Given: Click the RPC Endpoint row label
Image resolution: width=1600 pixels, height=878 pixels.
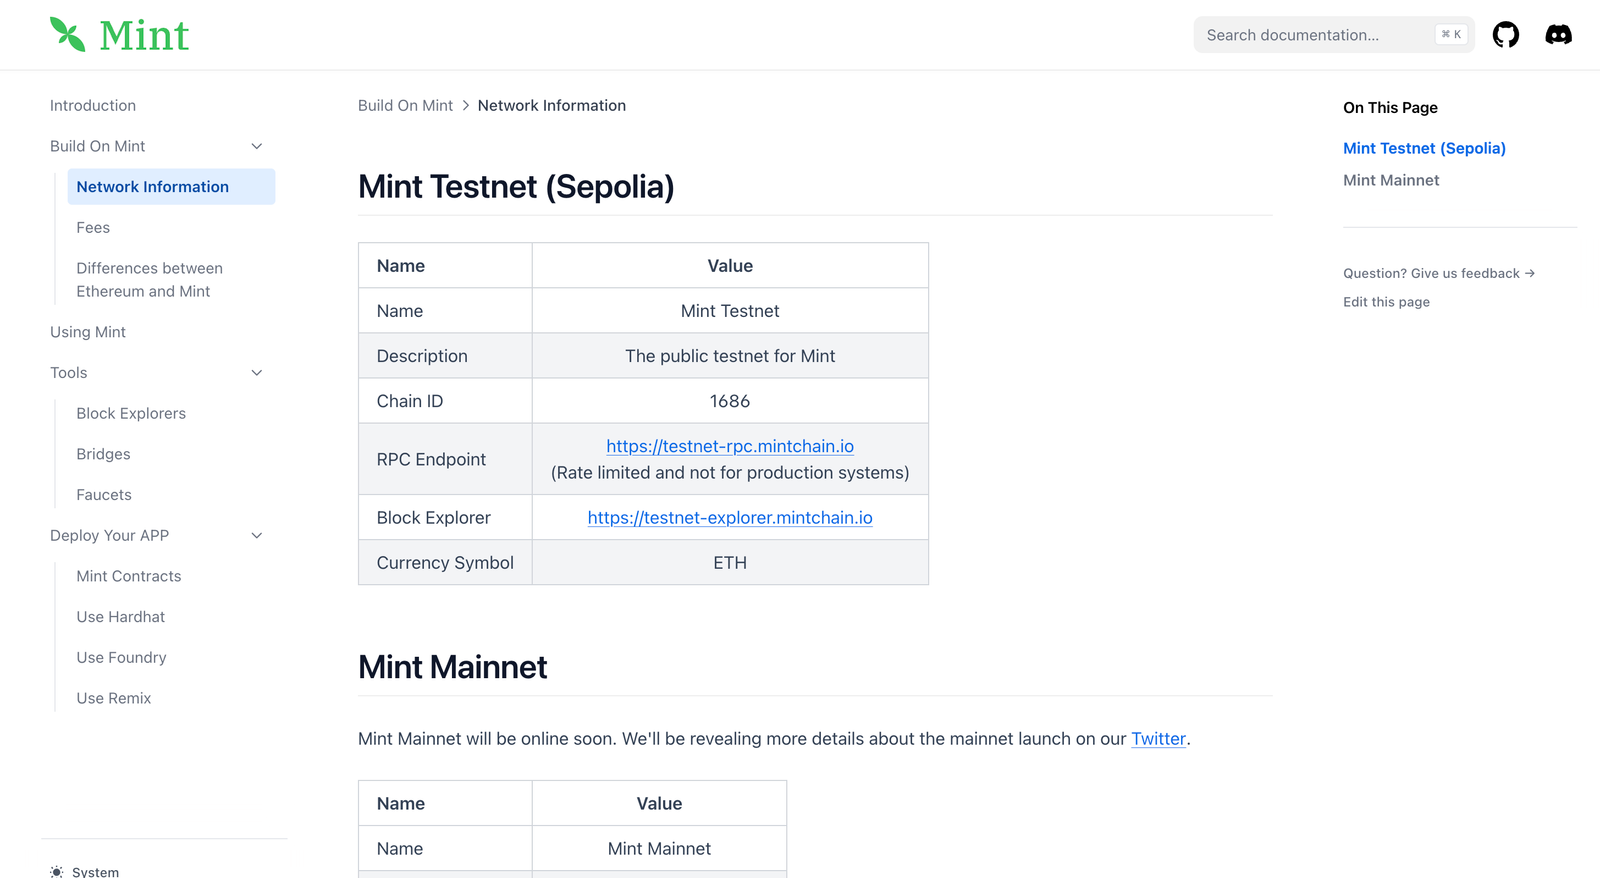Looking at the screenshot, I should click(x=431, y=460).
